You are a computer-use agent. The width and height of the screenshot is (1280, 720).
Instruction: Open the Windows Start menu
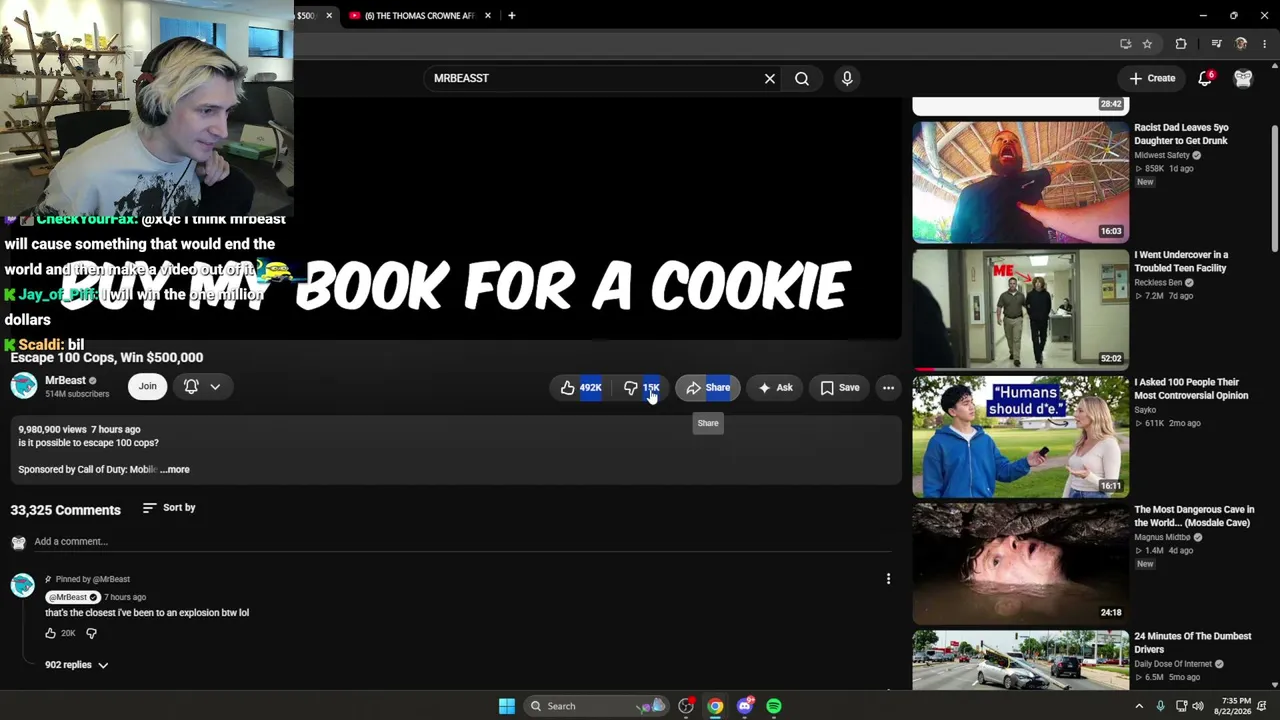507,706
